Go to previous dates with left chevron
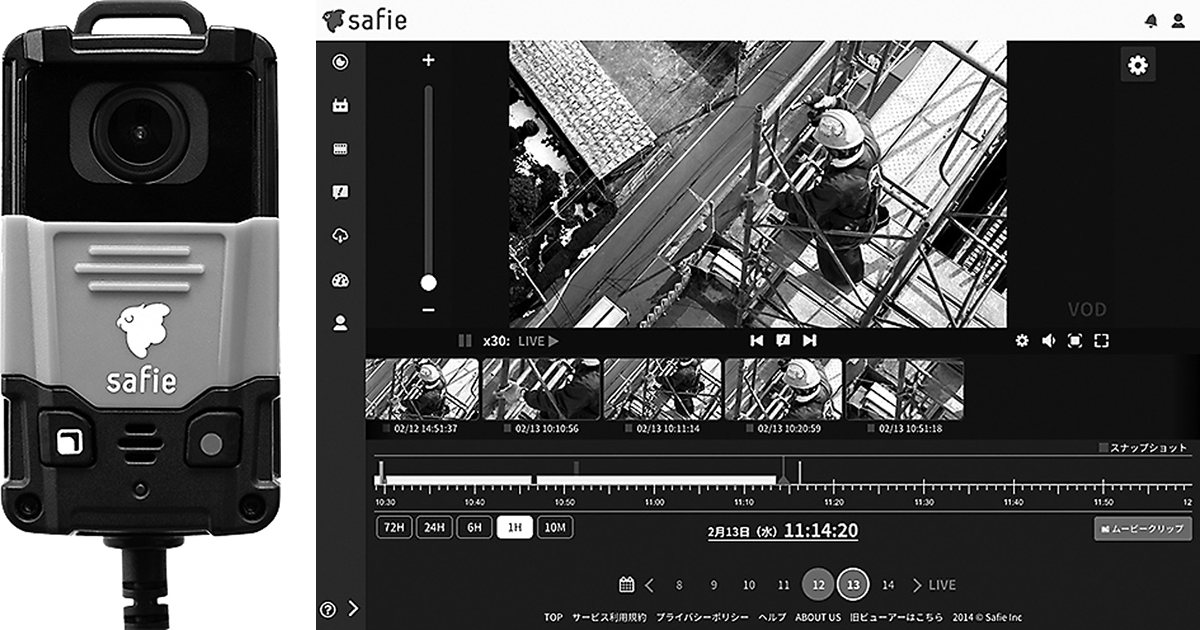Image resolution: width=1200 pixels, height=630 pixels. point(649,585)
